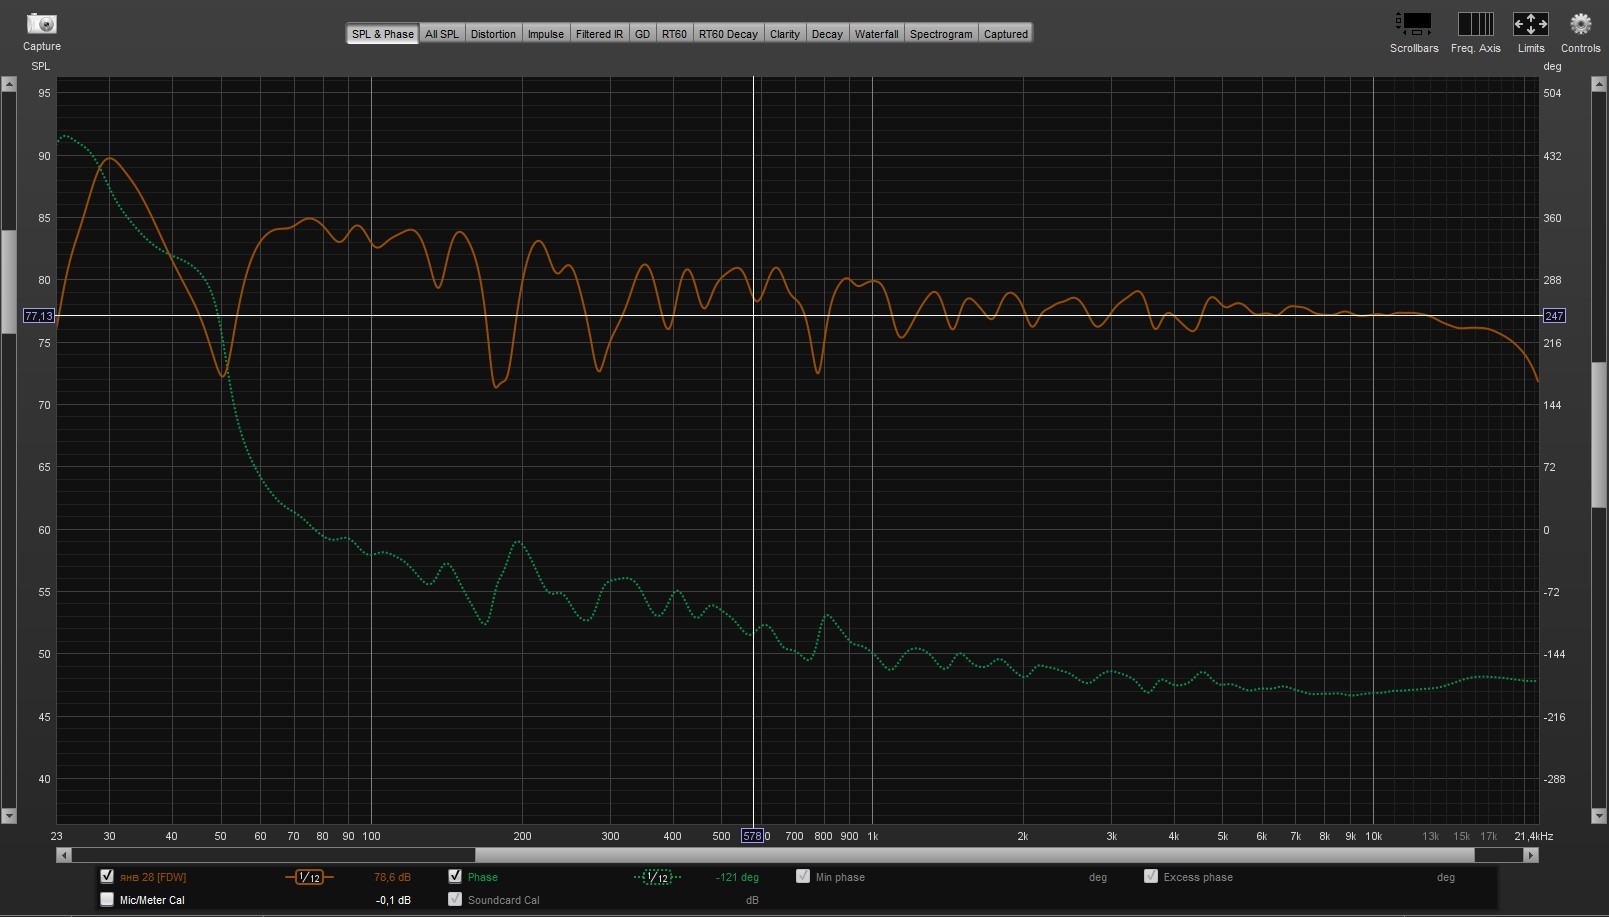Screen dimensions: 1609x917
Task: Toggle the Scrollbars icon
Action: pos(1413,23)
